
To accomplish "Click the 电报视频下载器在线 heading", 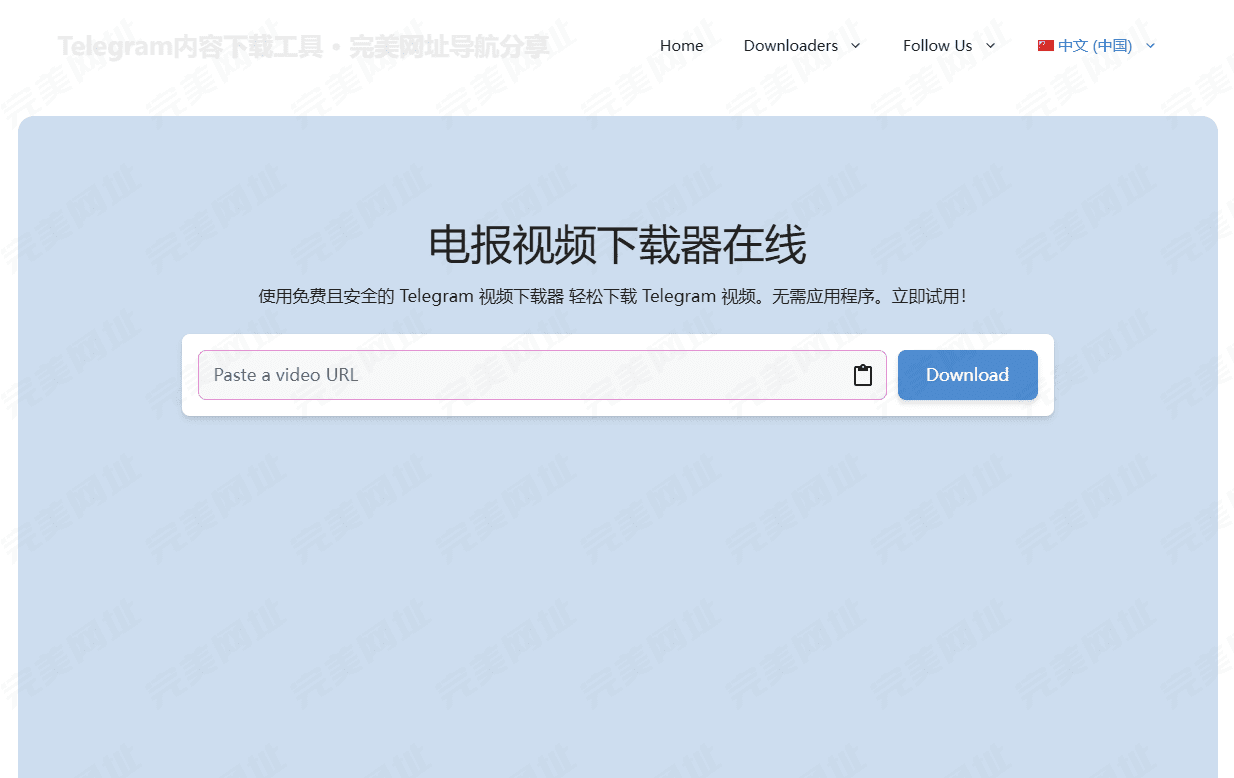I will tap(617, 245).
